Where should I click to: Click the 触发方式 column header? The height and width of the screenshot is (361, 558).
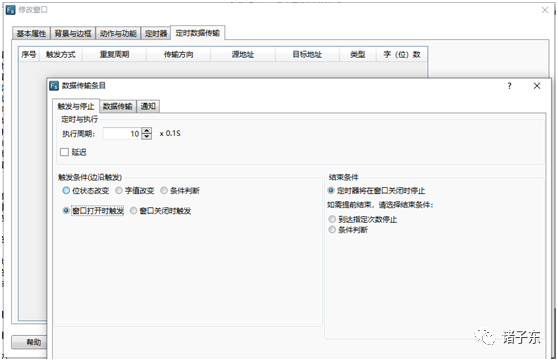click(61, 54)
